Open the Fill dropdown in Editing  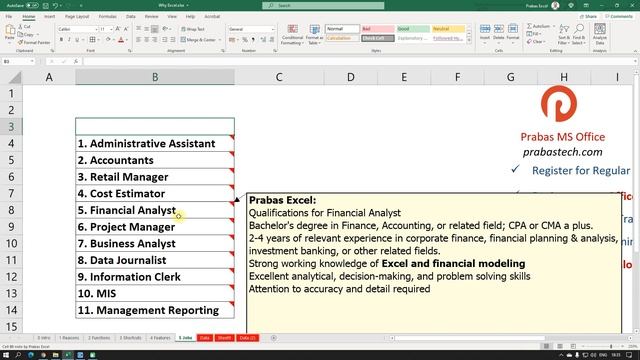pos(534,34)
